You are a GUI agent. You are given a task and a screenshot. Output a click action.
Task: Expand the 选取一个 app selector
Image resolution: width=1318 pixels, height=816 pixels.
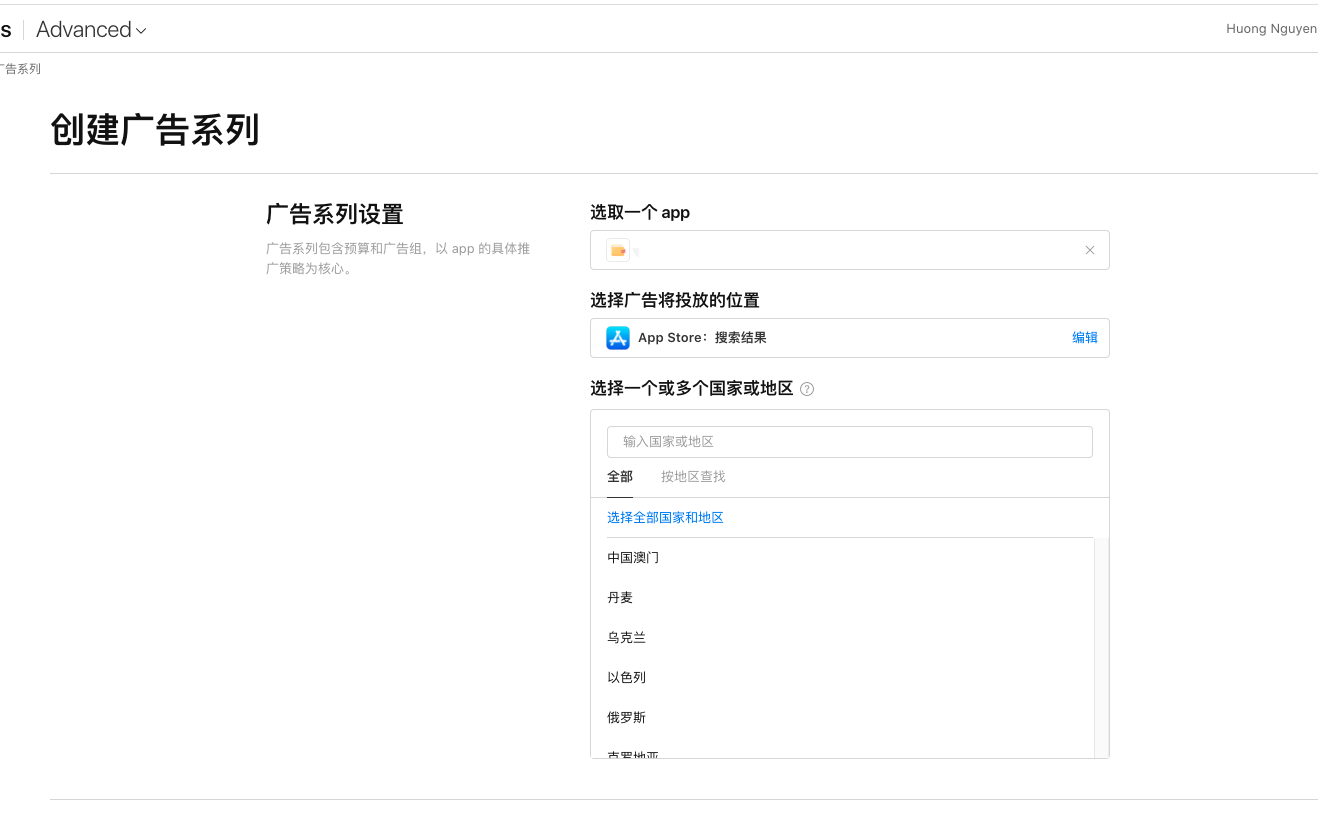pos(850,249)
